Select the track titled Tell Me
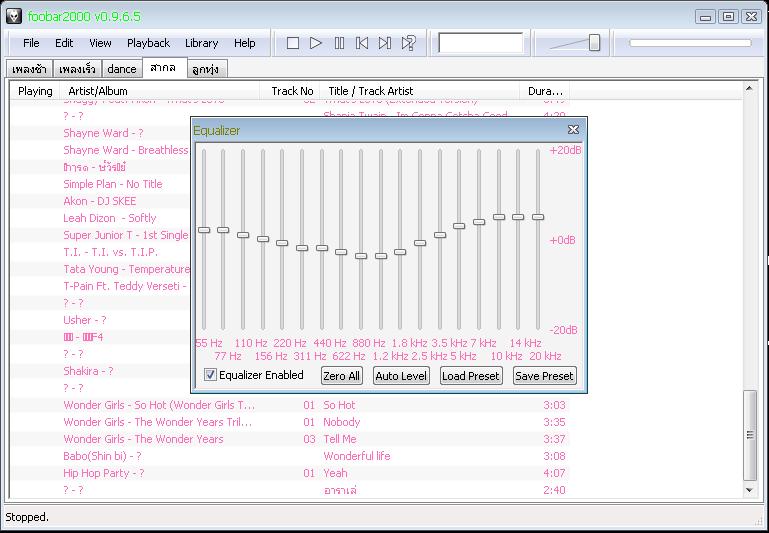This screenshot has height=533, width=769. pos(290,439)
